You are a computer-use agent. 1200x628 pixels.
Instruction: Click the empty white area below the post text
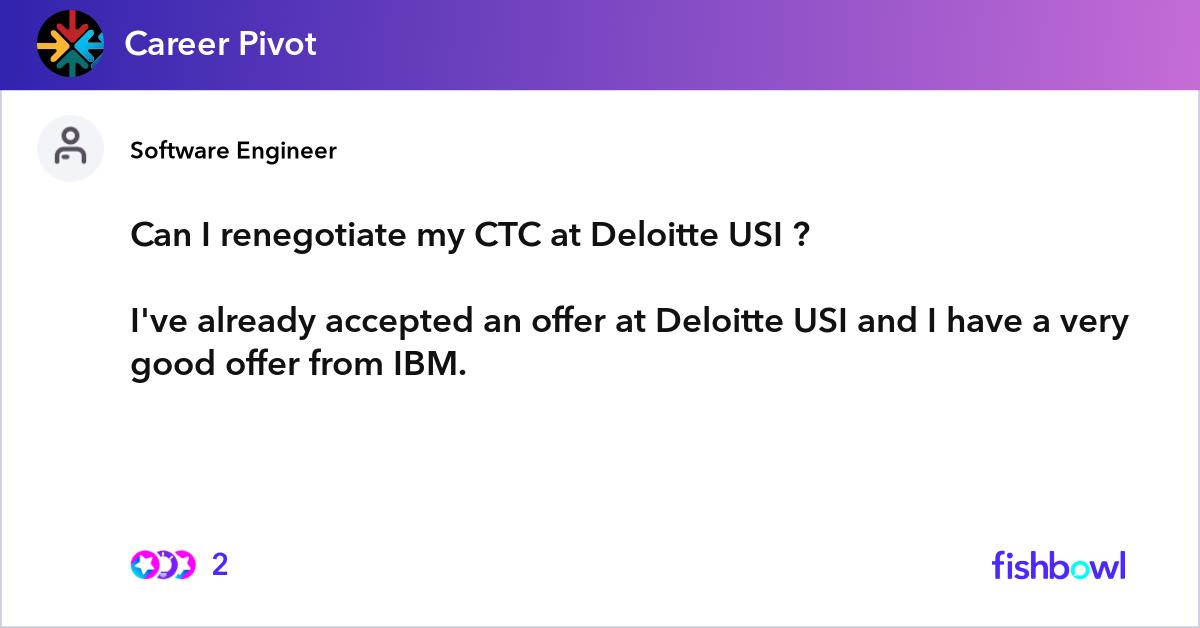(x=600, y=460)
